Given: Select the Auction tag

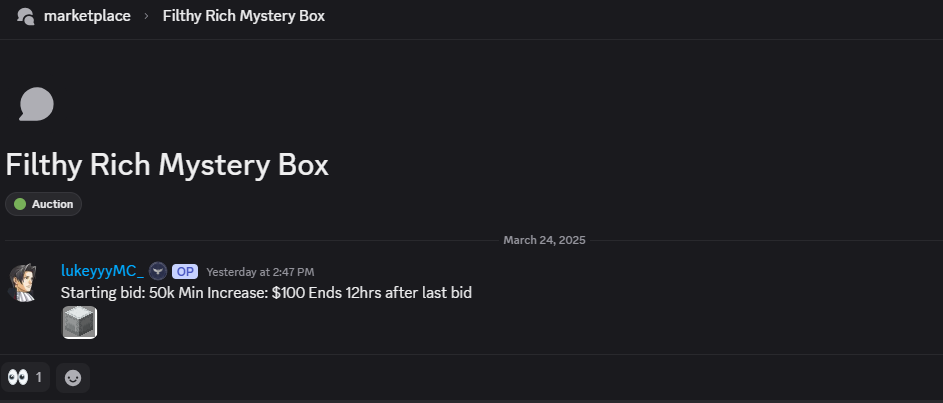Looking at the screenshot, I should point(44,204).
